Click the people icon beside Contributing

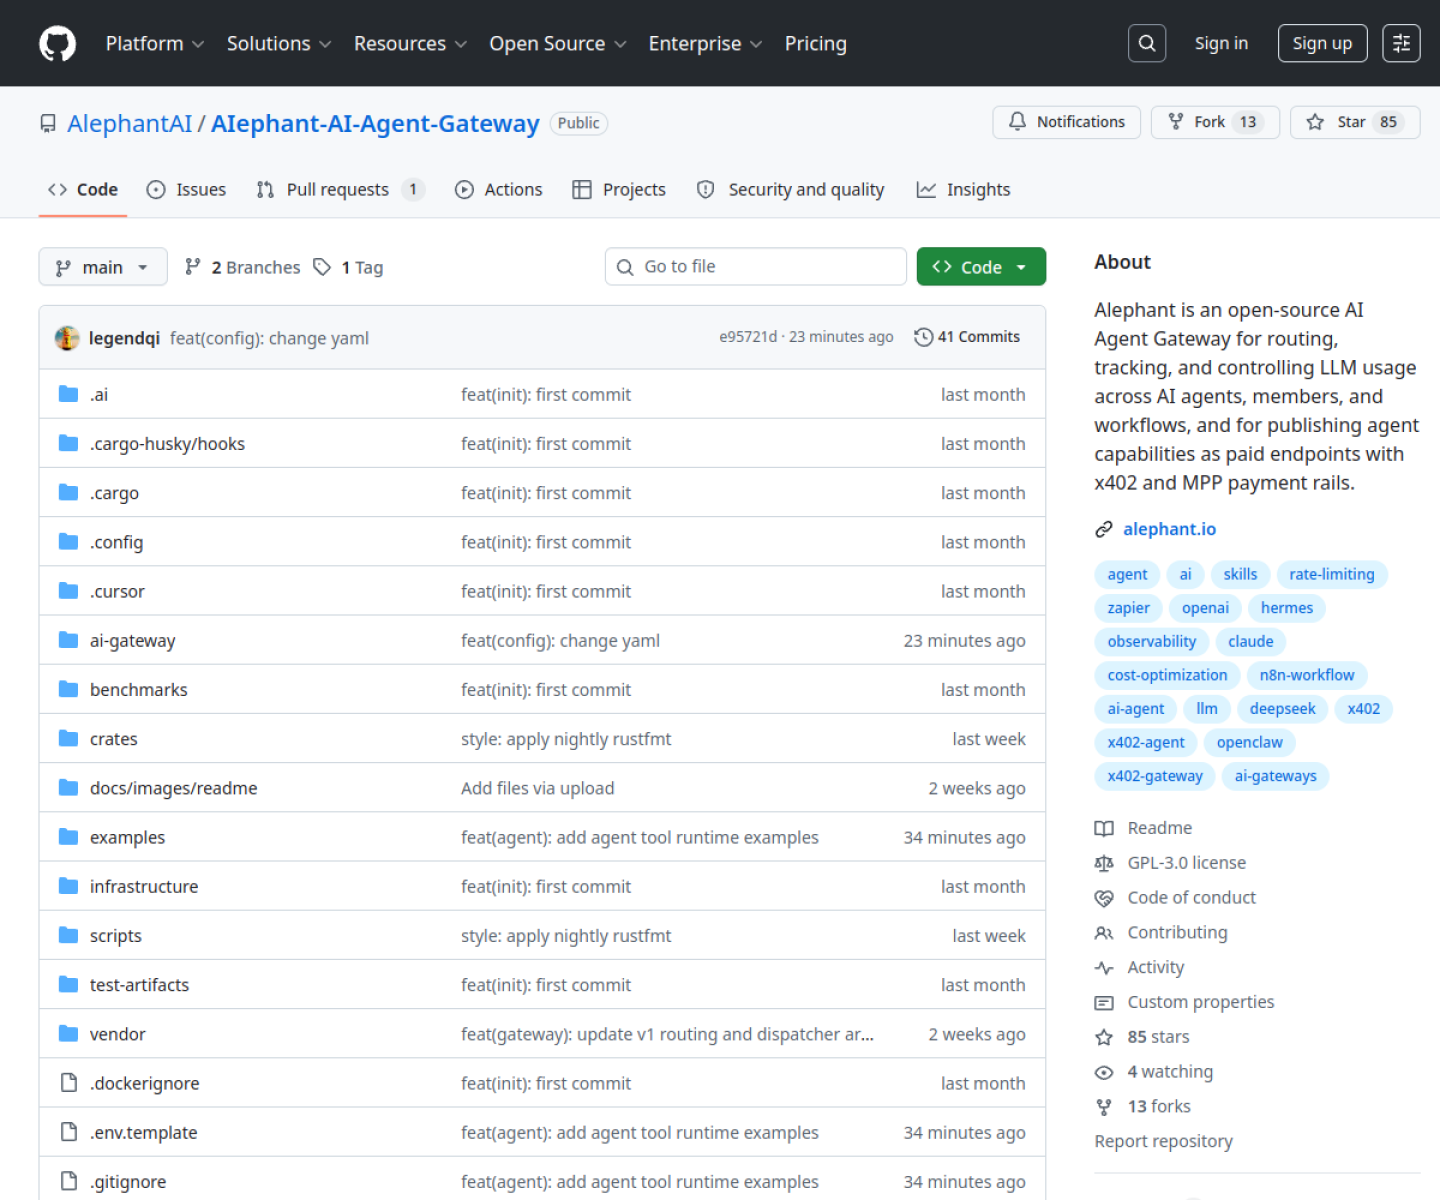[1104, 933]
